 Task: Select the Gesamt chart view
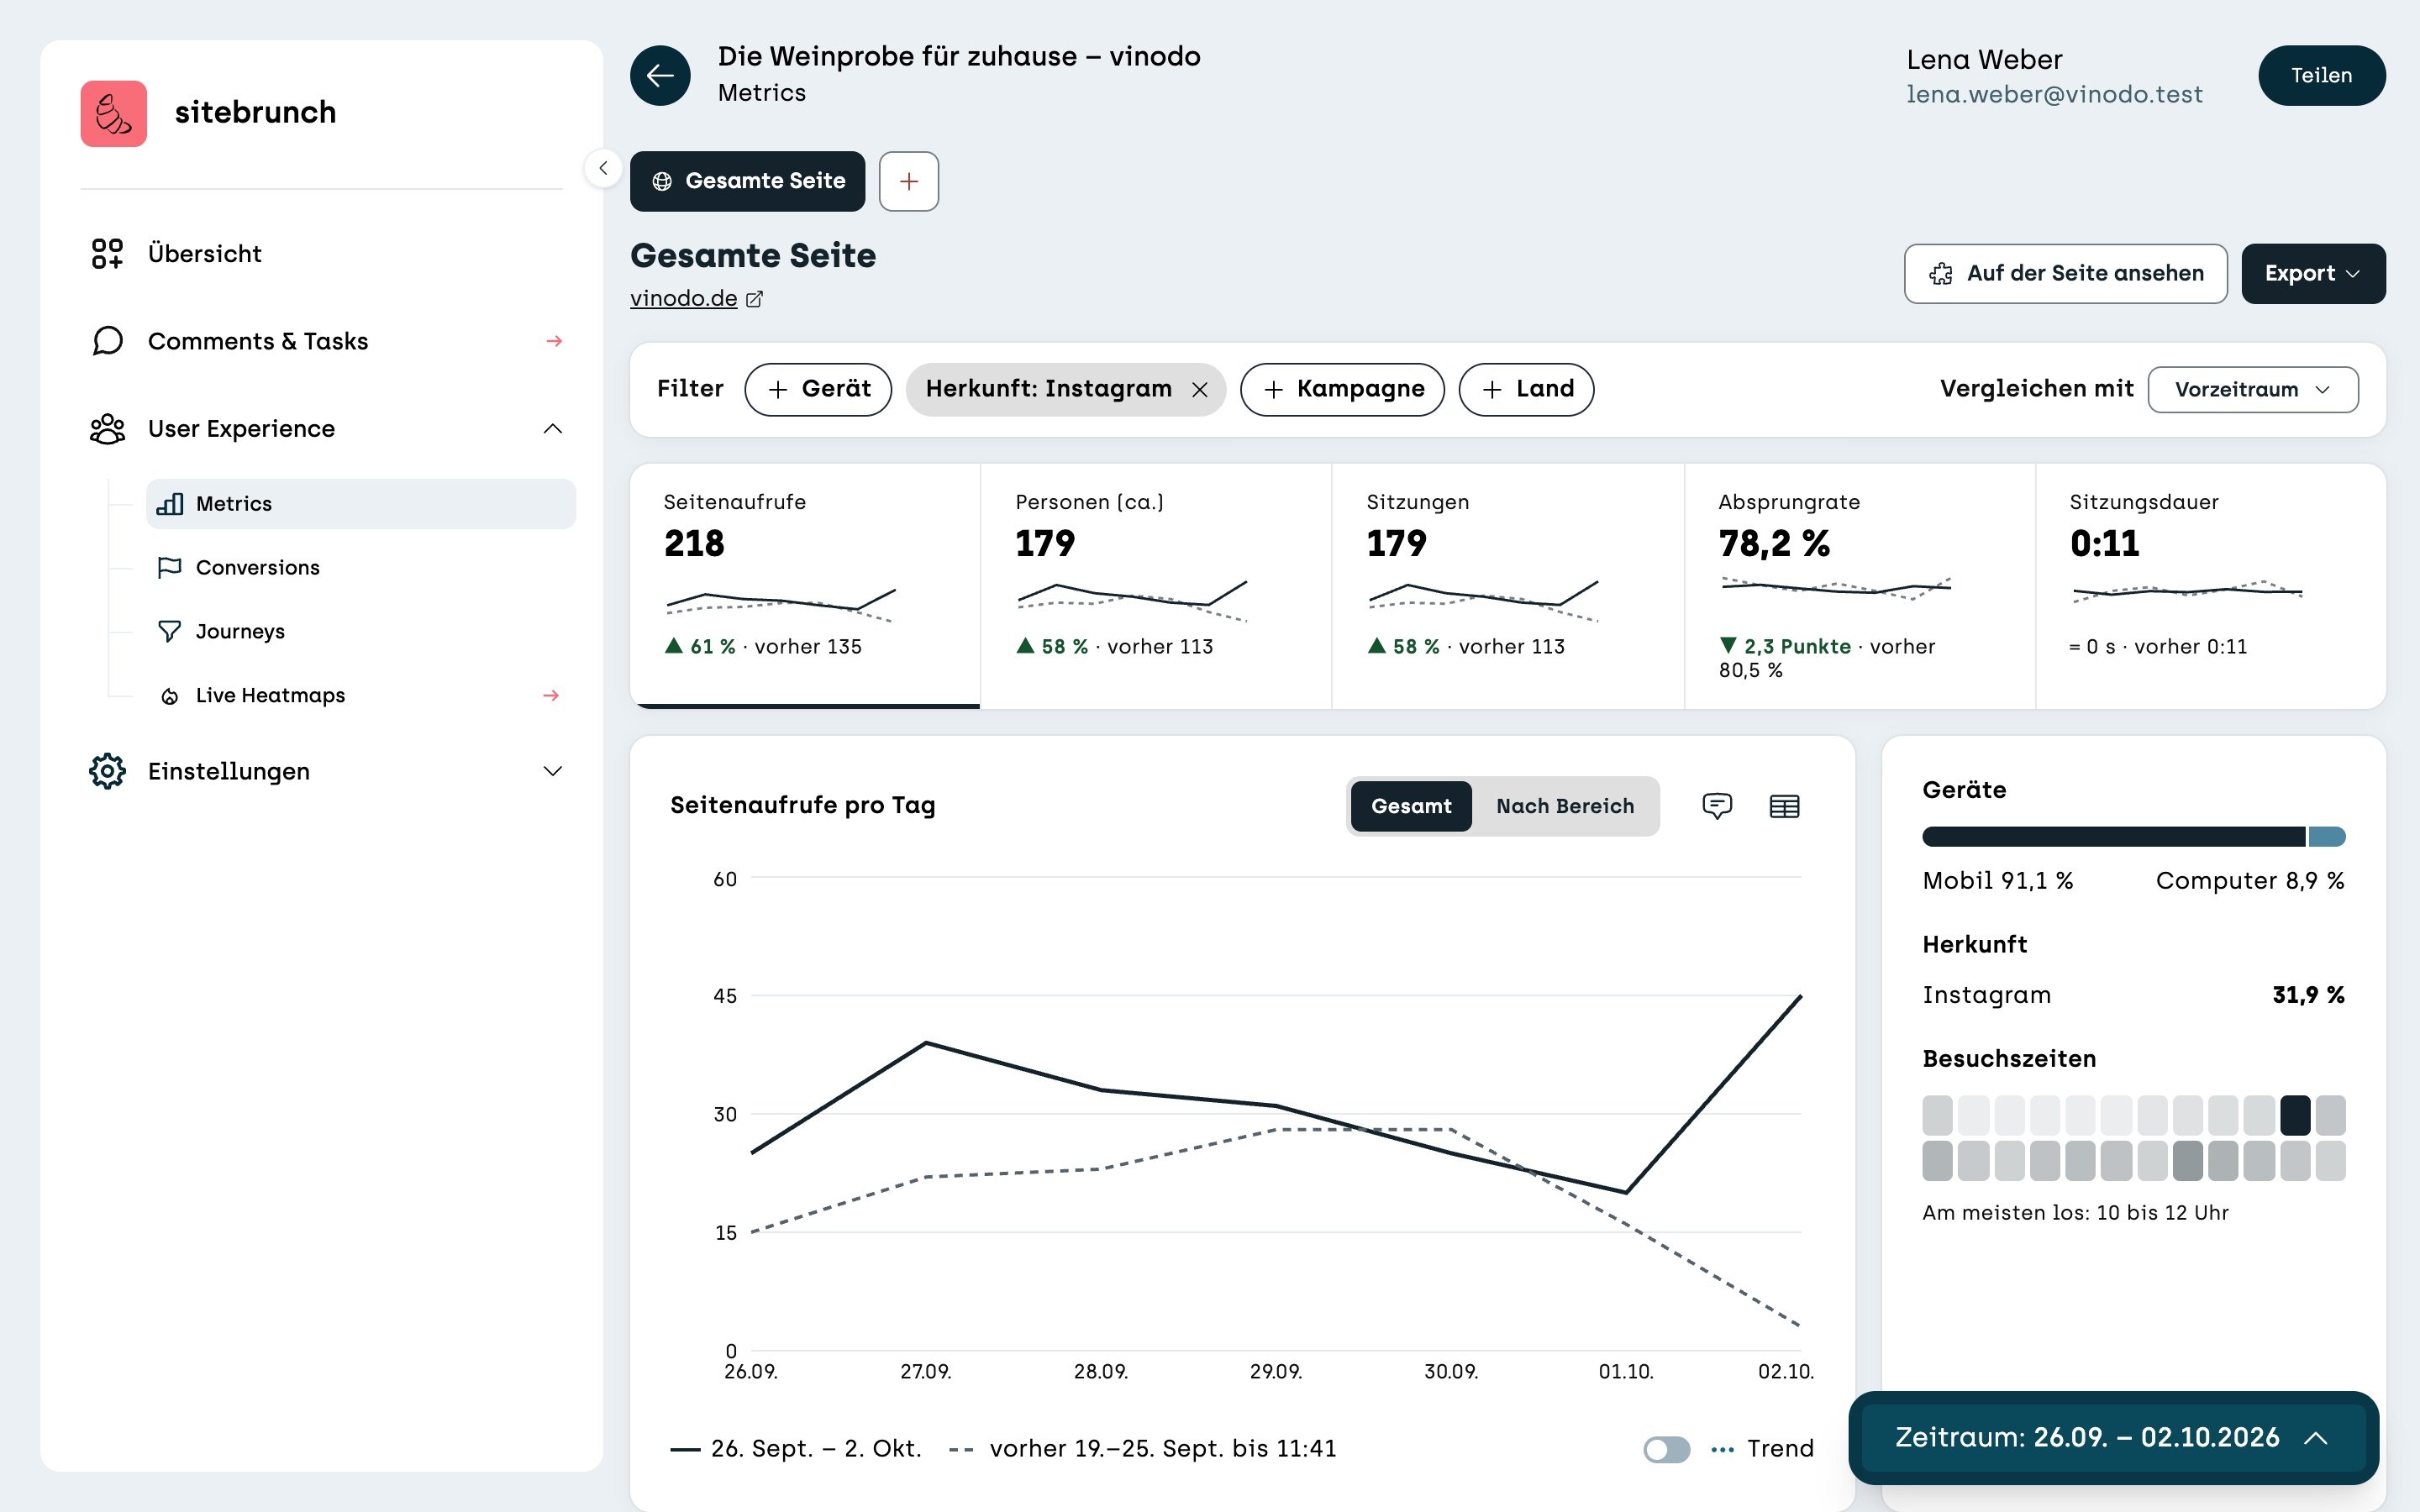pos(1410,806)
